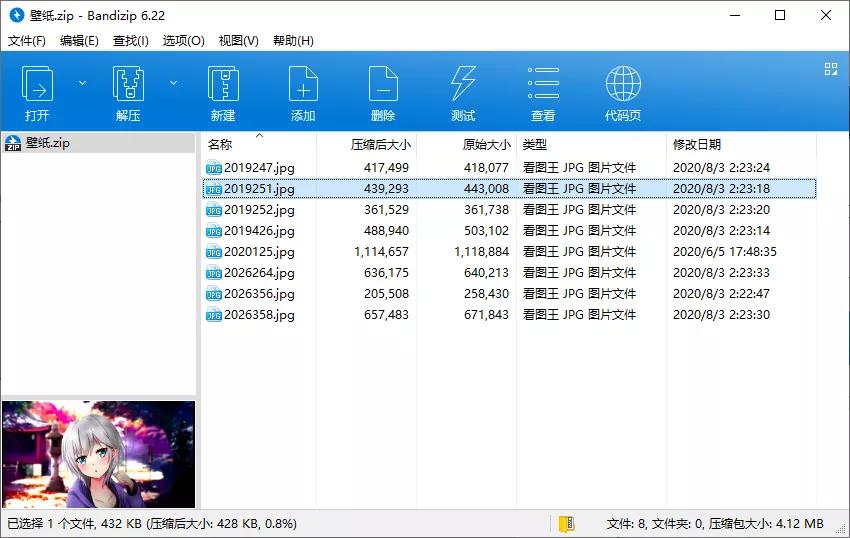Click the JPG icon of 2026264.jpg
Image resolution: width=850 pixels, height=538 pixels.
(214, 273)
